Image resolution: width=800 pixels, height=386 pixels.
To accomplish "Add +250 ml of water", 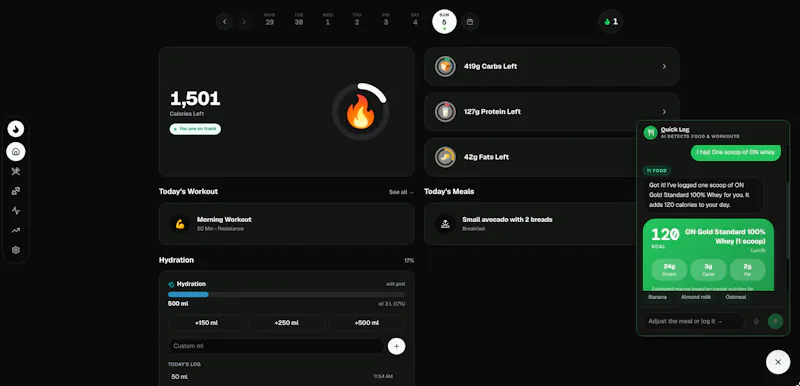I will pyautogui.click(x=286, y=323).
